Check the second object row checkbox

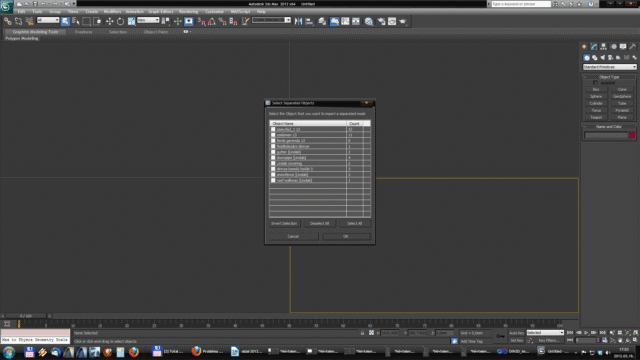click(273, 135)
